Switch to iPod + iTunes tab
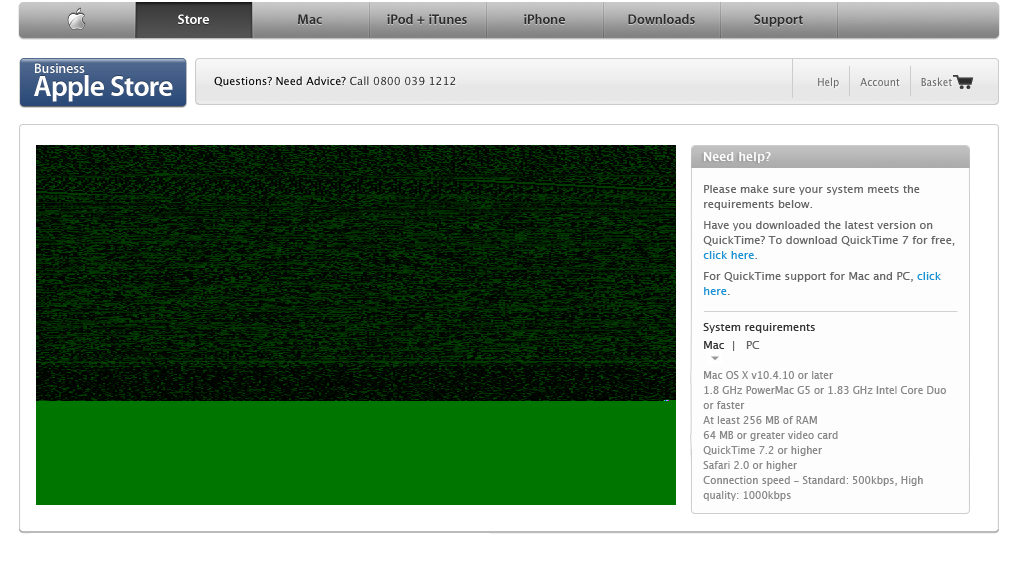This screenshot has width=1016, height=568. pos(427,20)
